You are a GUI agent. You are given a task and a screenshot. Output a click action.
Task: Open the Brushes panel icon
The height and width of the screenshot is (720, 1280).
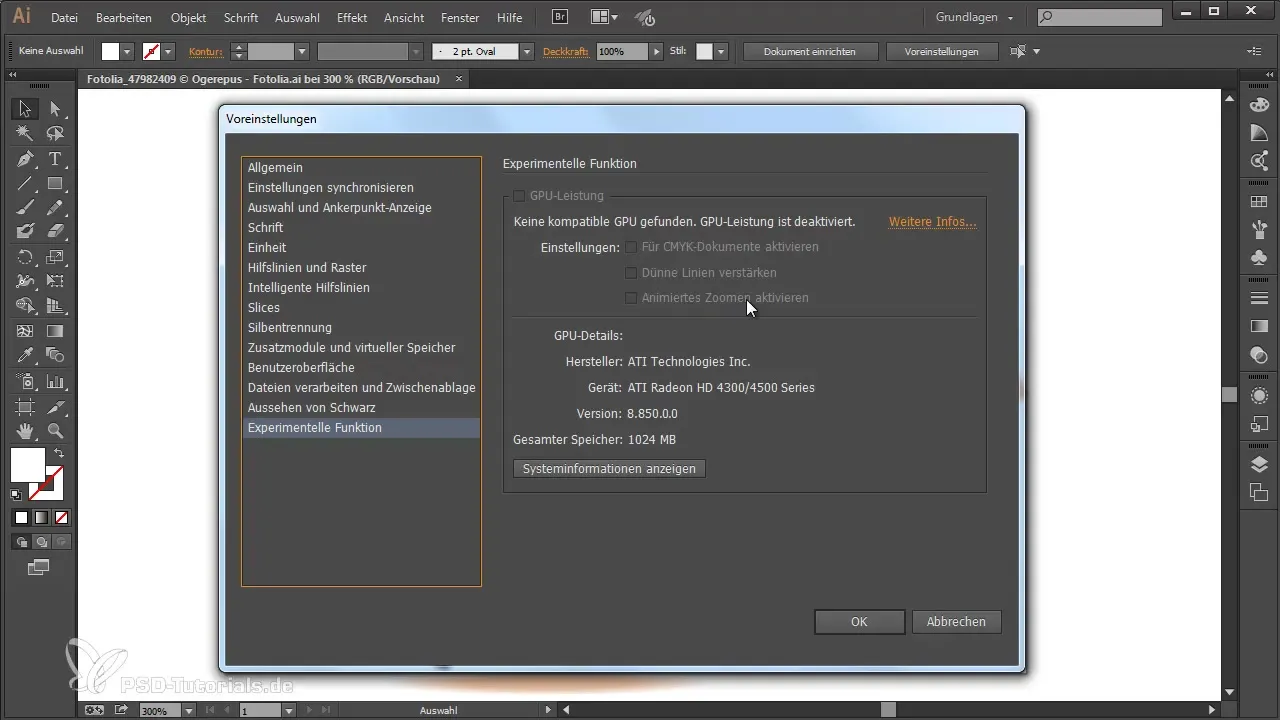(1260, 229)
